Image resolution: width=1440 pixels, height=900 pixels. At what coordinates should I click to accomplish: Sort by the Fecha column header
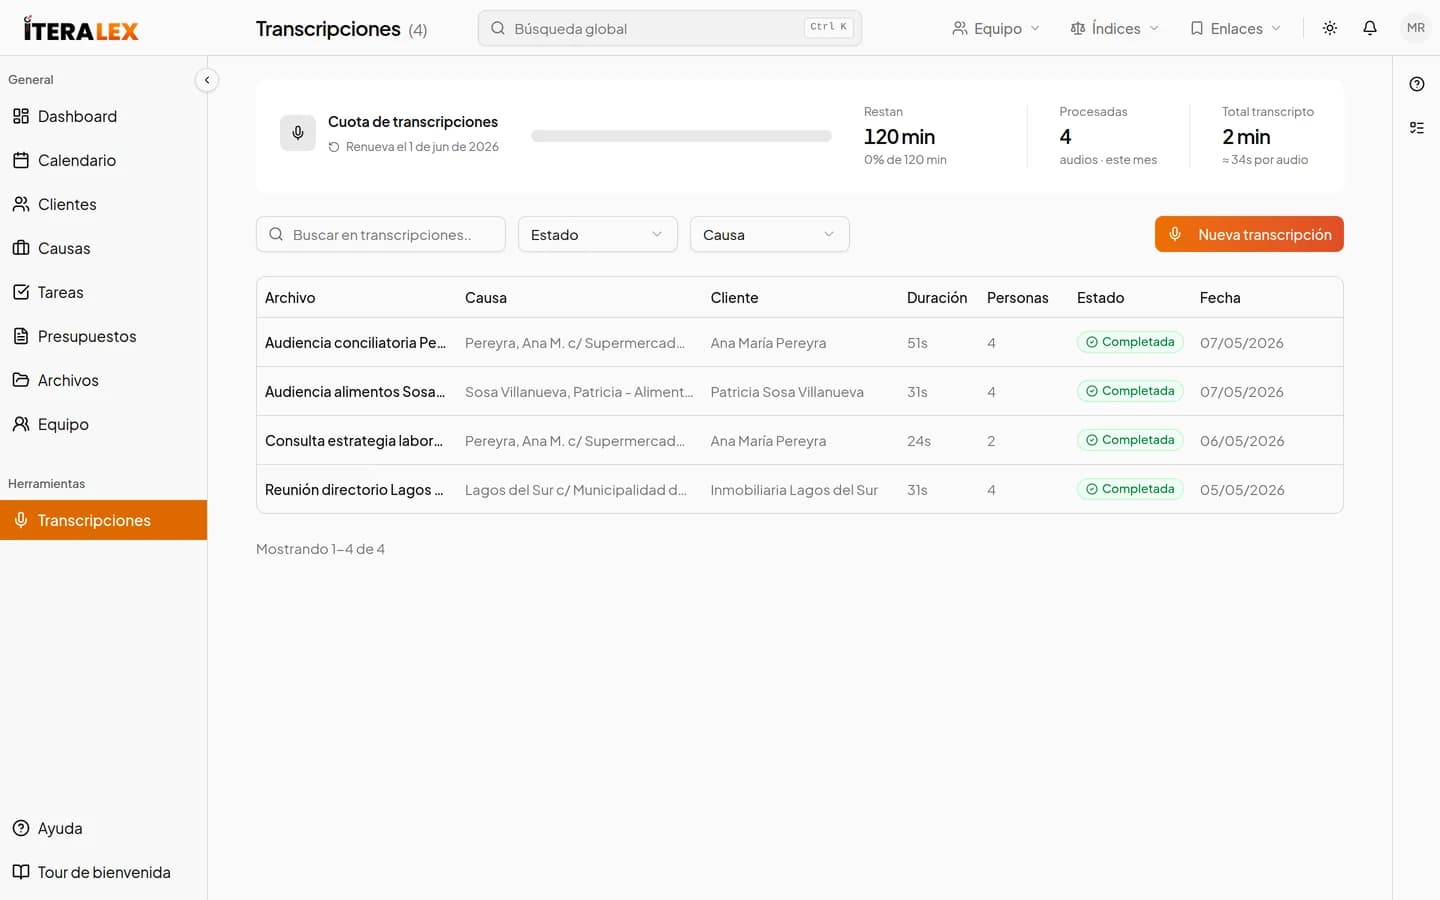coord(1220,298)
